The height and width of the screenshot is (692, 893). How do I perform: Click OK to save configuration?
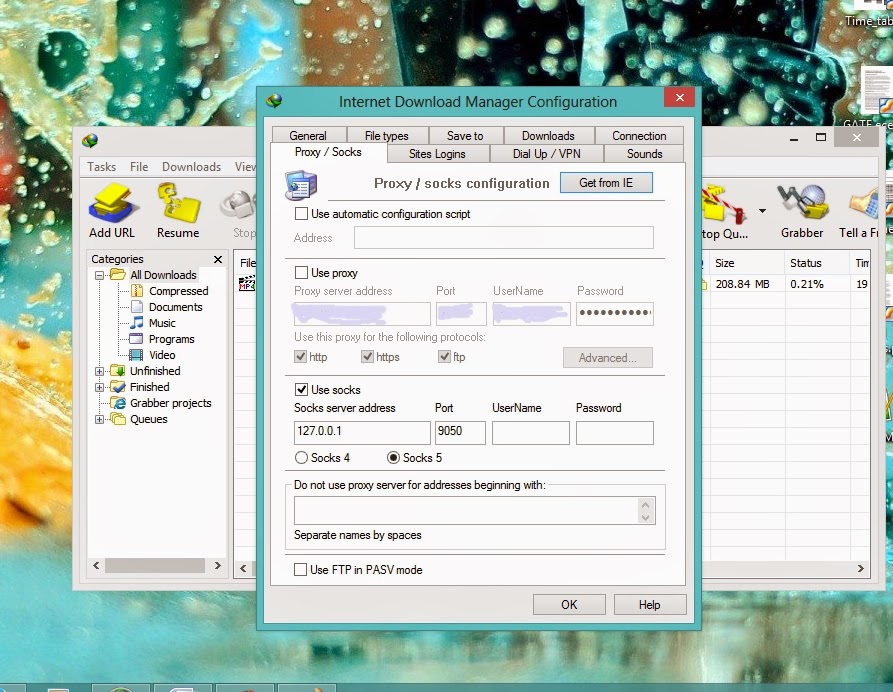pos(569,604)
